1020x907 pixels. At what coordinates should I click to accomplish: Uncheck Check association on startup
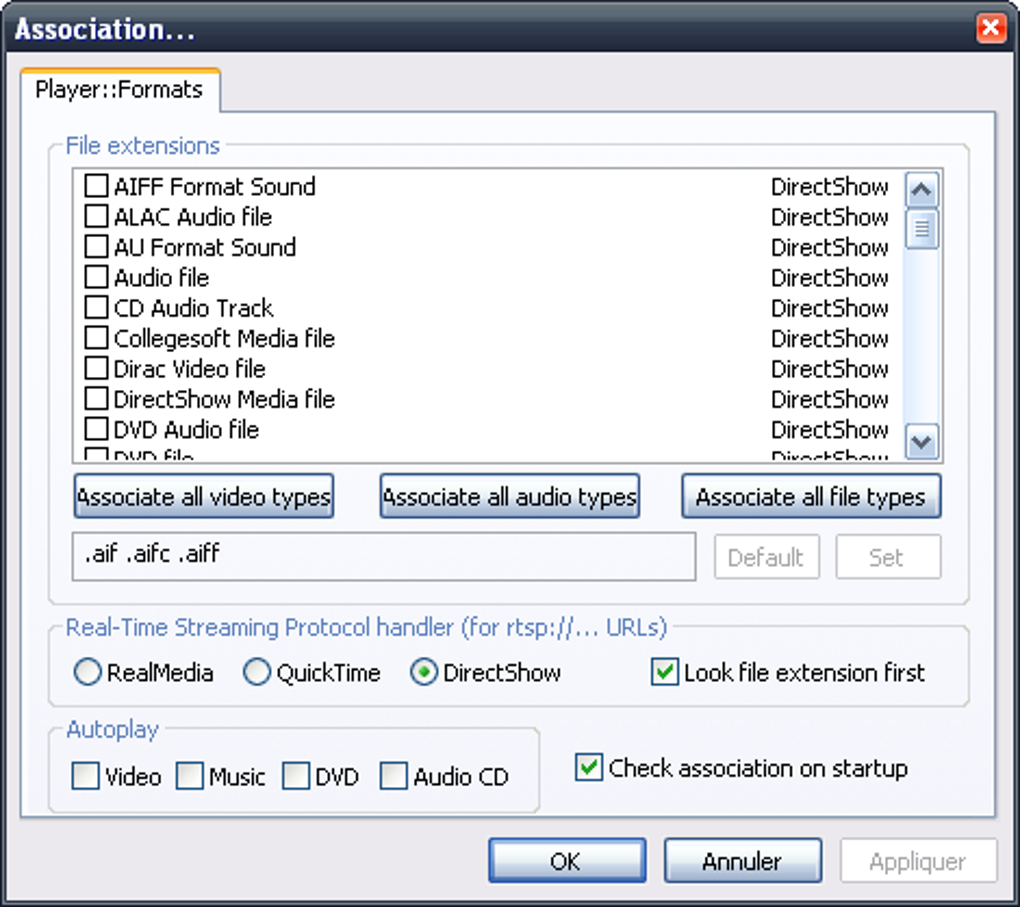(589, 768)
